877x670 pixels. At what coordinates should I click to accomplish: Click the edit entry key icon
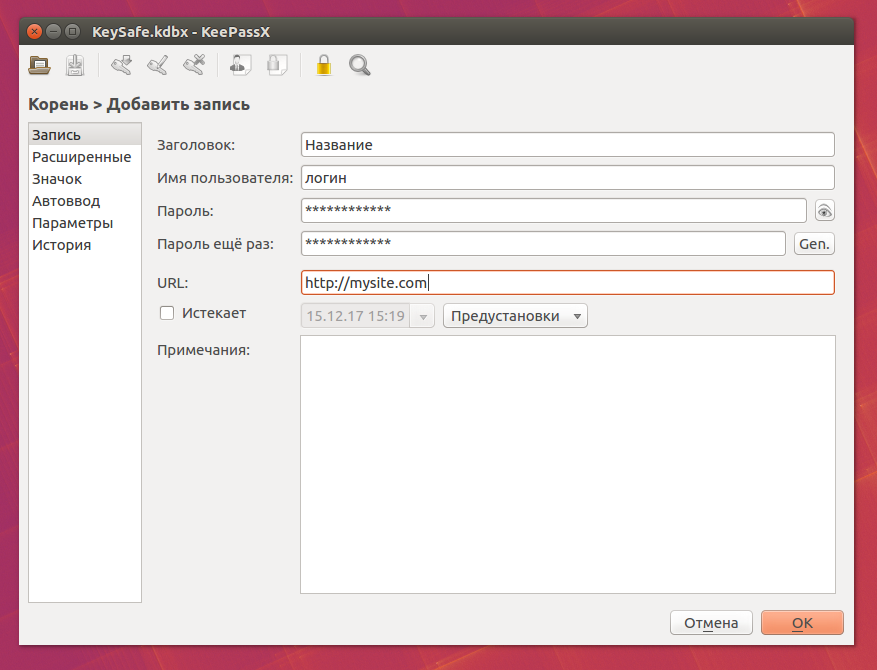point(157,65)
